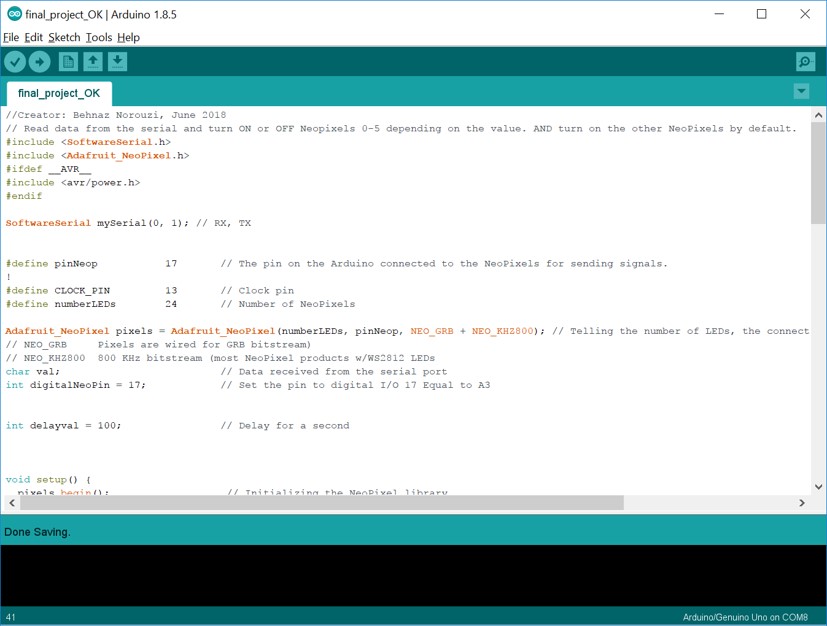The image size is (827, 626).
Task: Click the horizontal scrollbar thumb
Action: point(322,503)
